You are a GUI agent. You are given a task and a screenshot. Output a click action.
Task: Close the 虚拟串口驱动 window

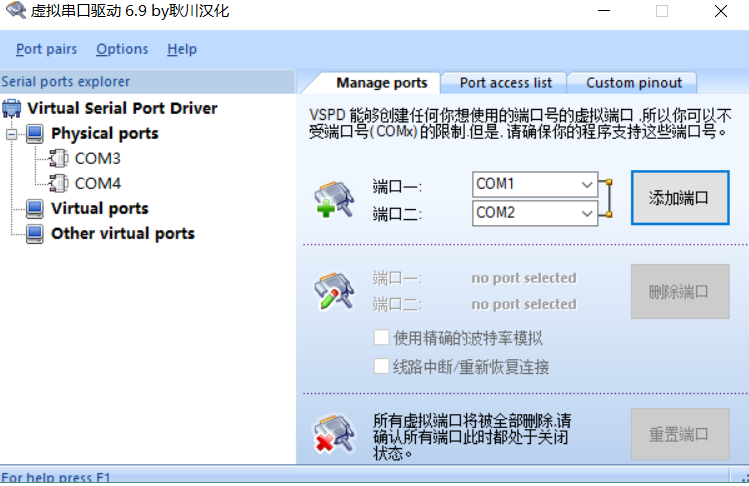(x=721, y=11)
